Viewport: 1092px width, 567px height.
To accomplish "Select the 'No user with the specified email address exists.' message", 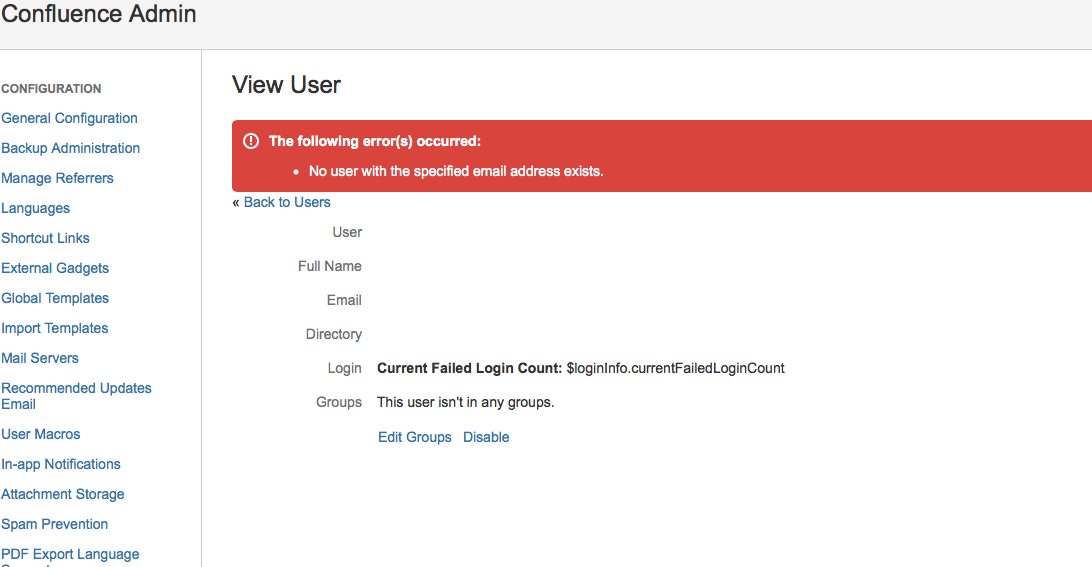I will pyautogui.click(x=456, y=171).
